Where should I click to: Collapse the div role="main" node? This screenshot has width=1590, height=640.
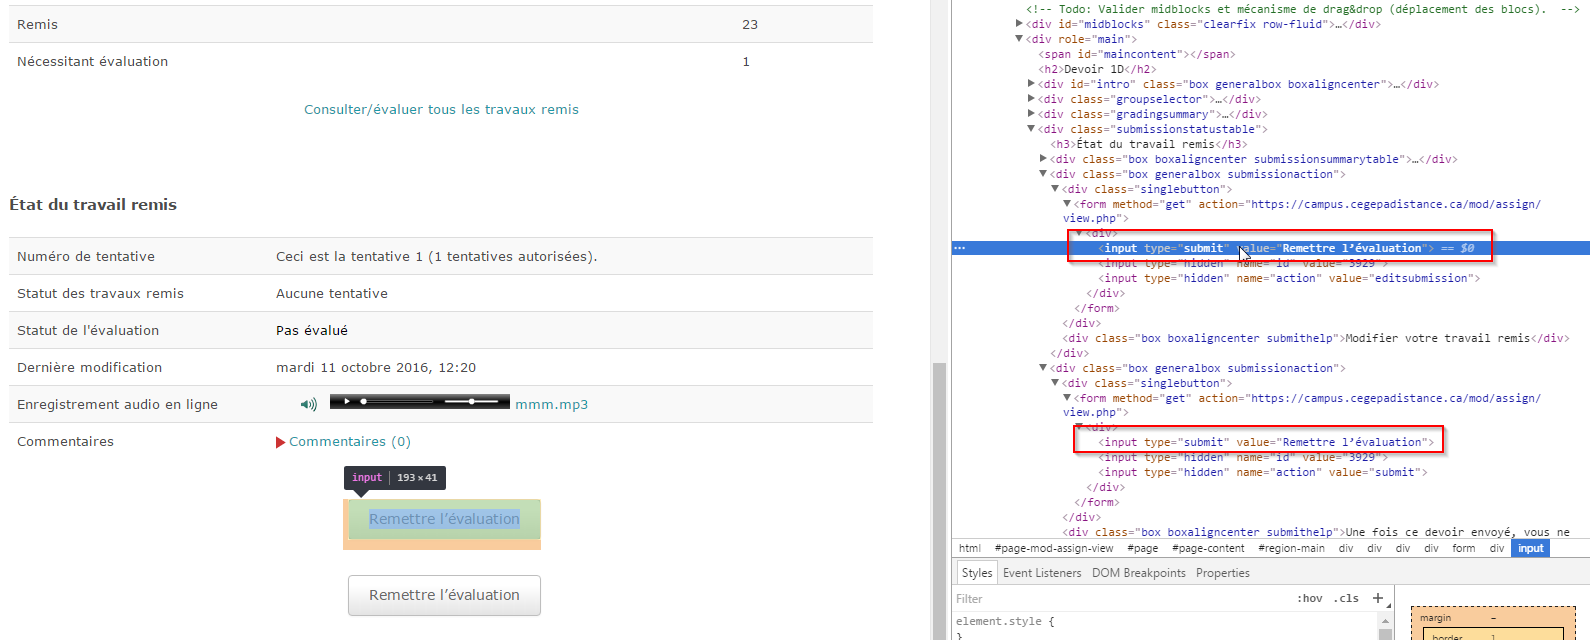click(1019, 39)
